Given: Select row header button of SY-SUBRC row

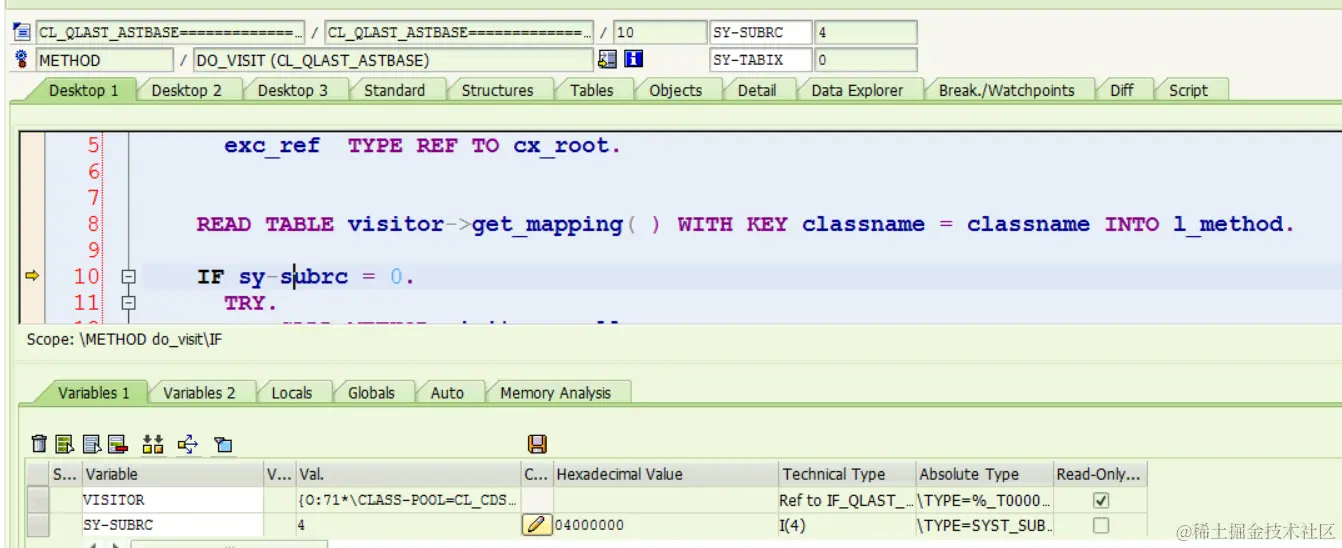Looking at the screenshot, I should point(37,524).
